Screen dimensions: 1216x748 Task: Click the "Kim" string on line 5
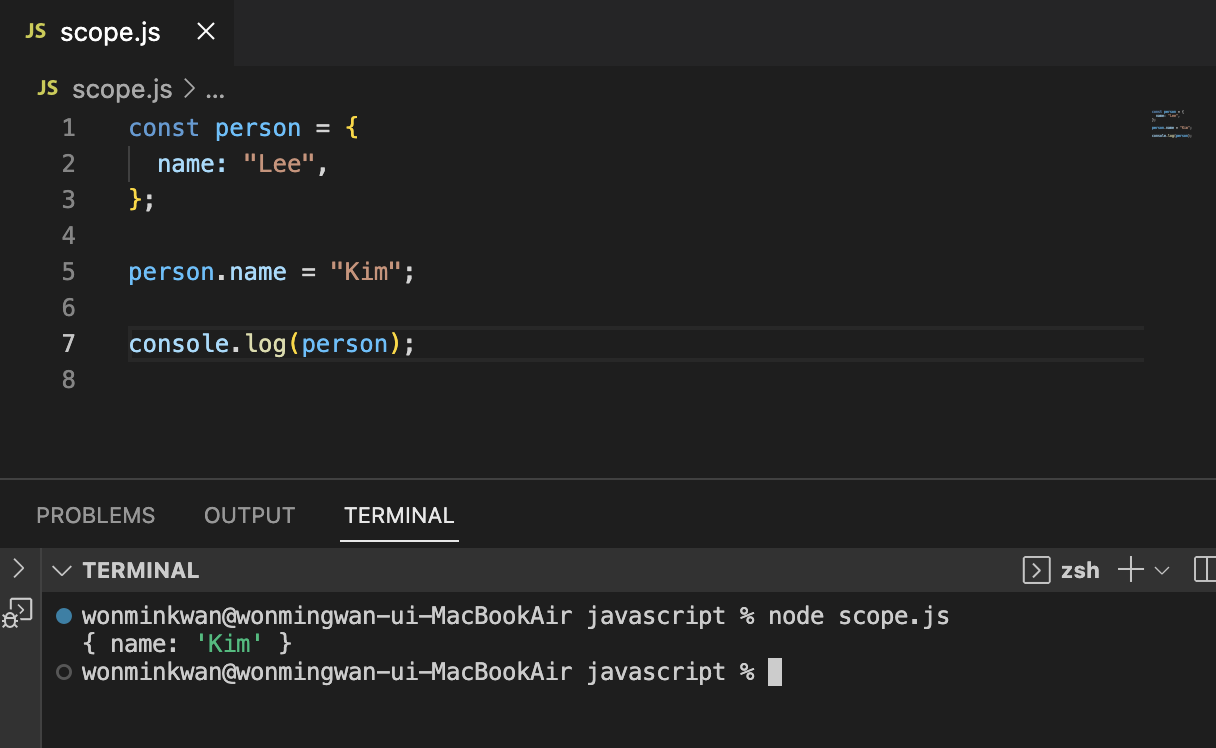click(366, 272)
